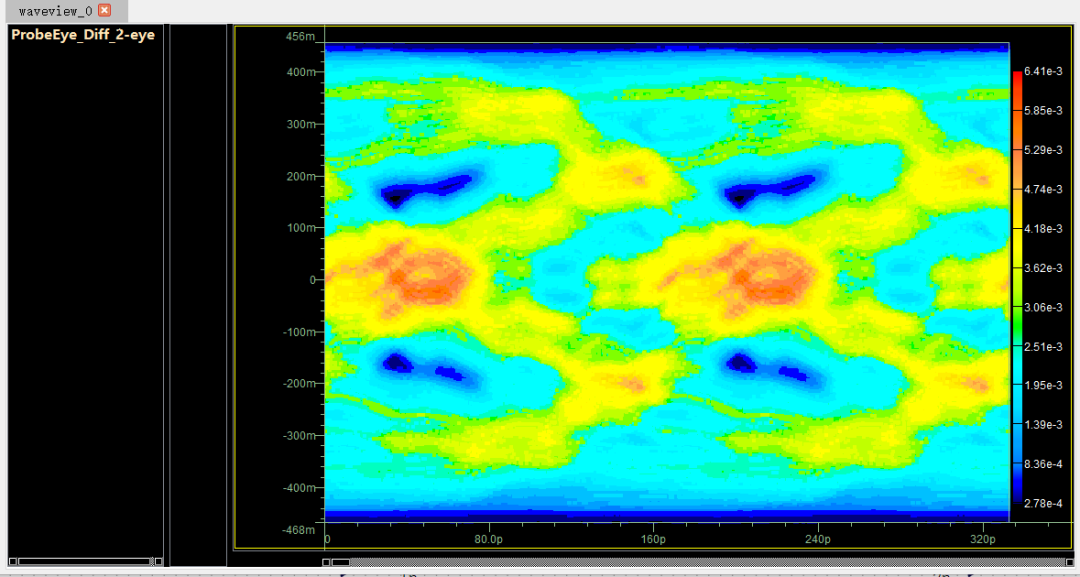Click the signal panel's left scroll arrow
This screenshot has width=1080, height=577.
(x=12, y=561)
